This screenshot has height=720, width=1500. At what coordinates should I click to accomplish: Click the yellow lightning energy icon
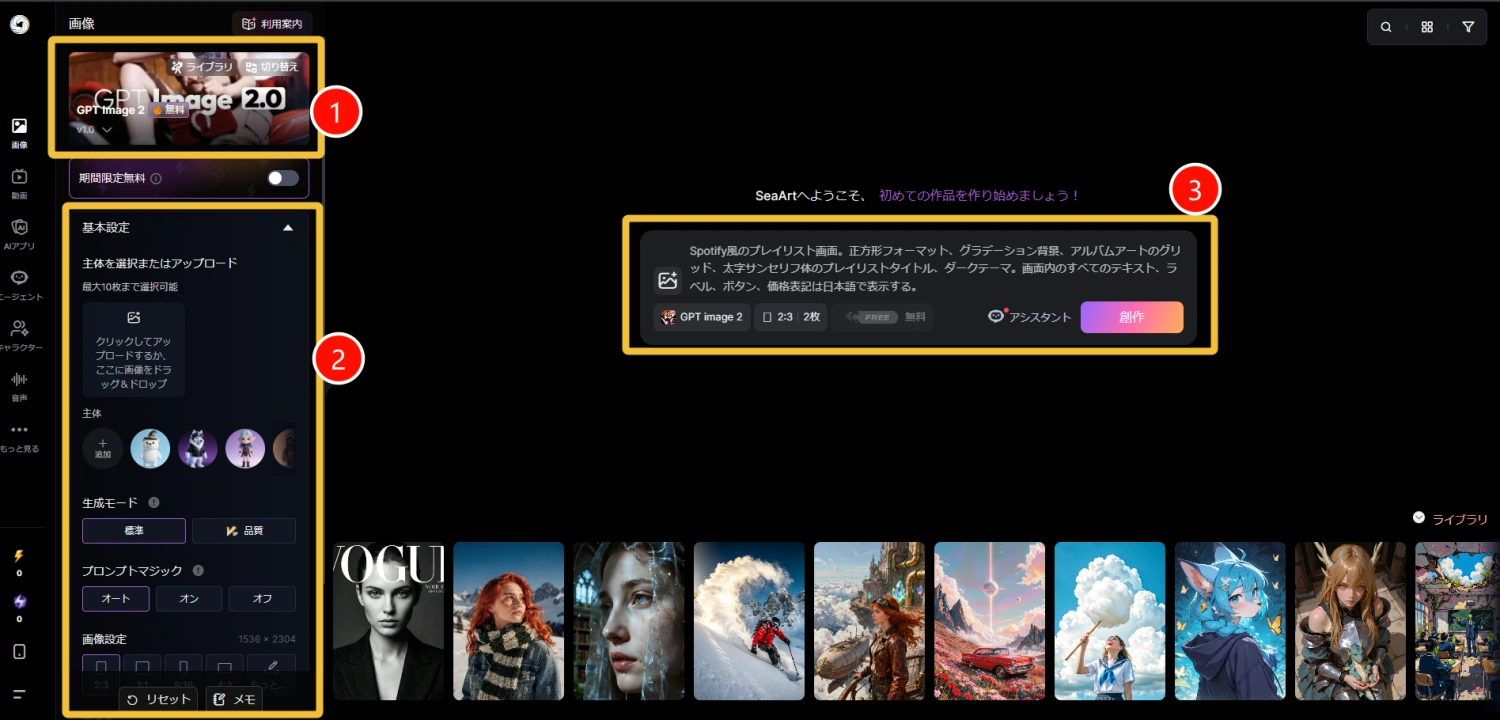coord(19,556)
